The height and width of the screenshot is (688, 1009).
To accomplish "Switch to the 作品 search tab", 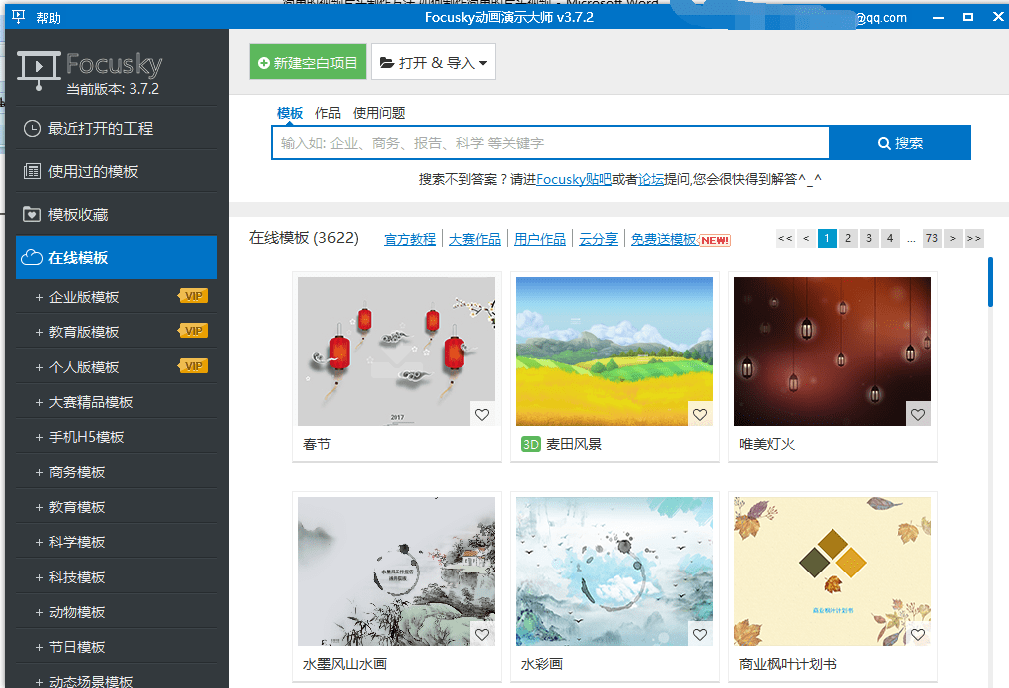I will [327, 113].
